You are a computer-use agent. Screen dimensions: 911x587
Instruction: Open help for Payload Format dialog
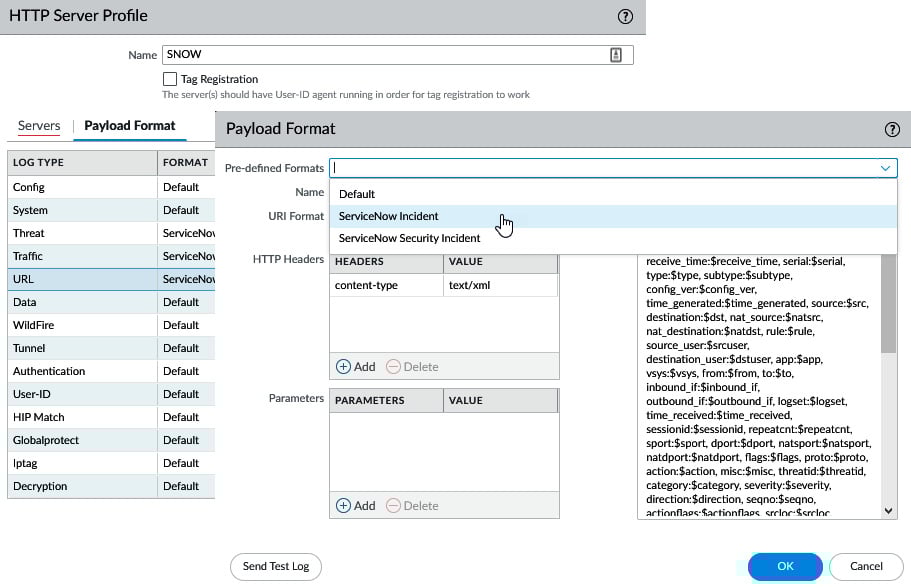tap(892, 129)
